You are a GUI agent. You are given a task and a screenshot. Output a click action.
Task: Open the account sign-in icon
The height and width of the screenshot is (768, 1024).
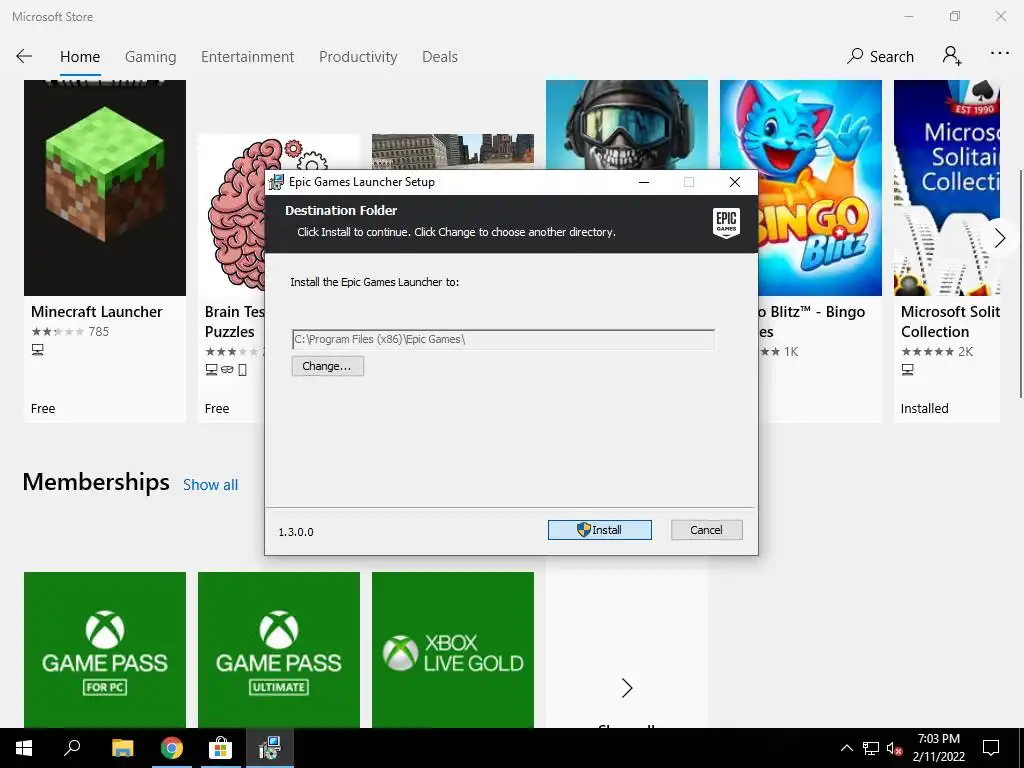click(952, 56)
